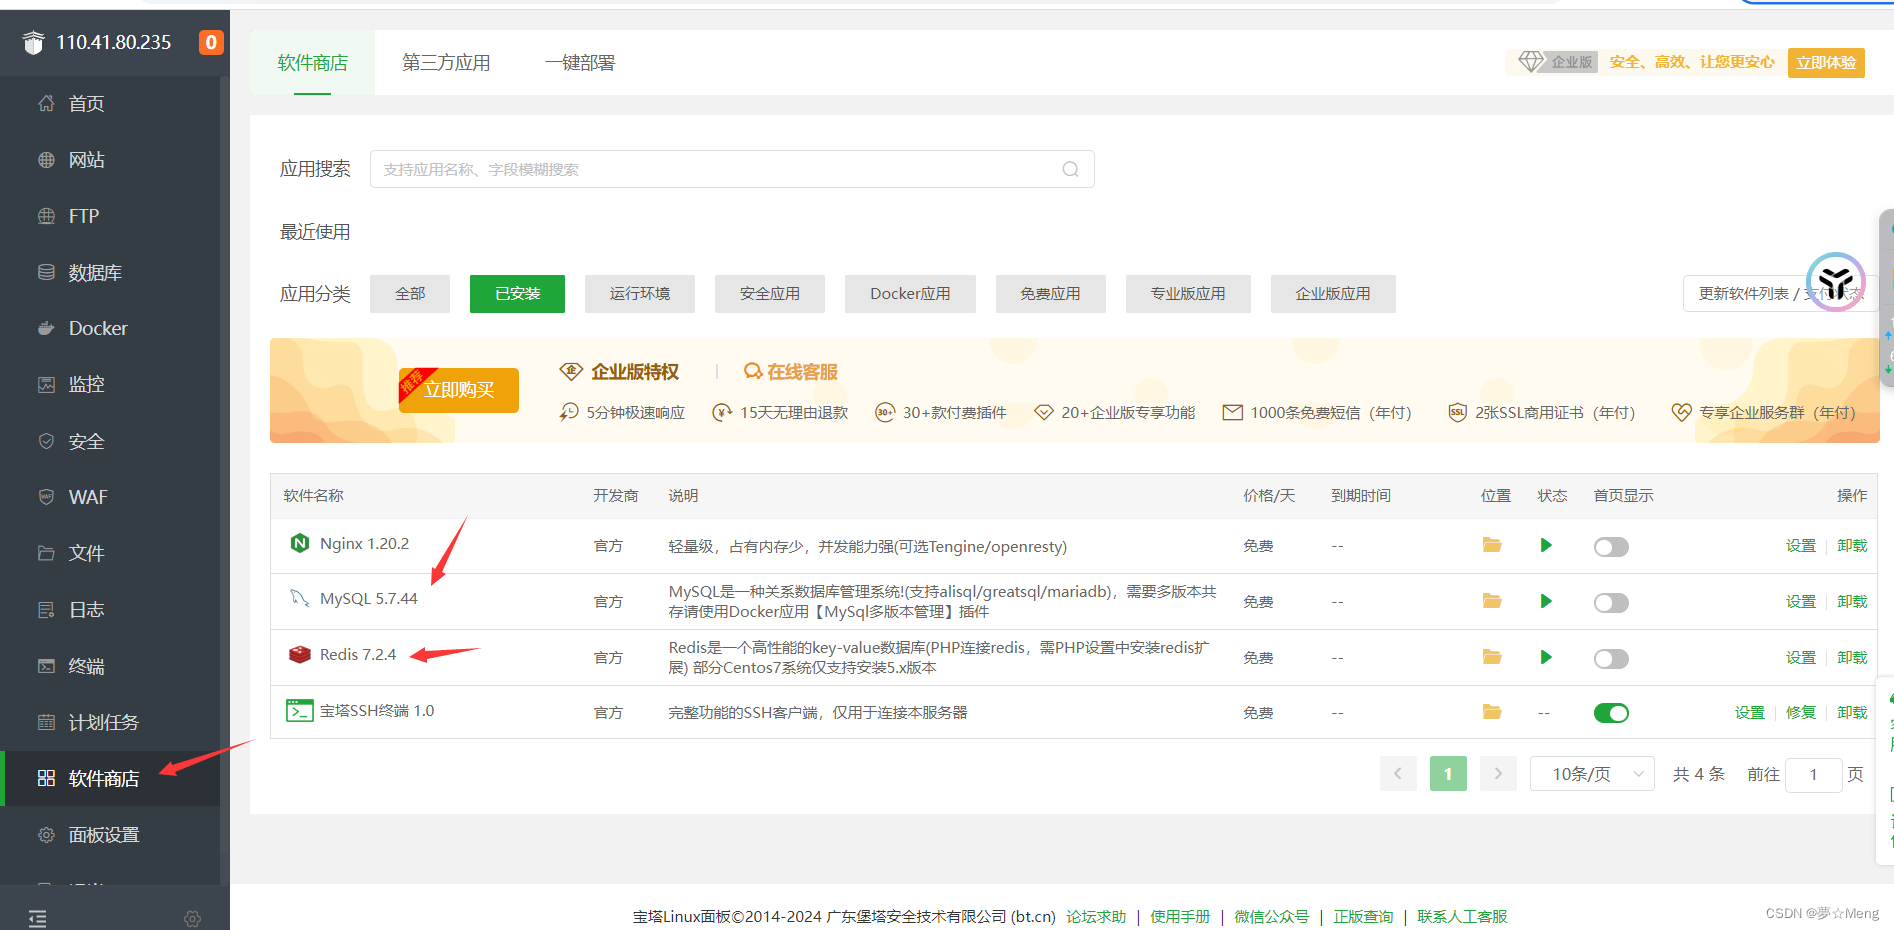The image size is (1894, 930).
Task: Open the MySQL install location folder icon
Action: point(1492,601)
